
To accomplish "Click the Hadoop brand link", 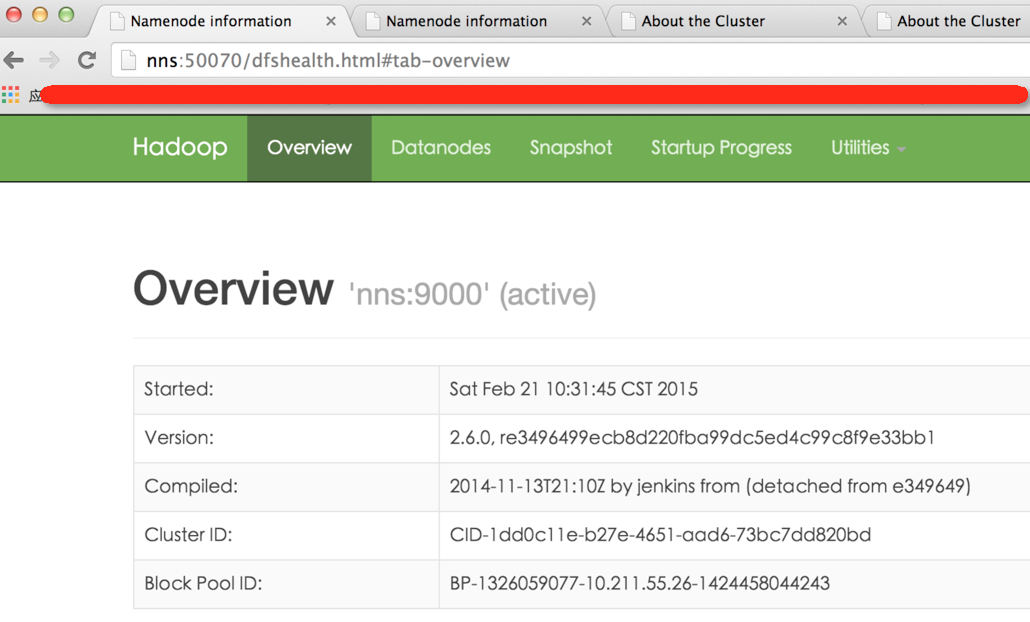I will tap(180, 148).
